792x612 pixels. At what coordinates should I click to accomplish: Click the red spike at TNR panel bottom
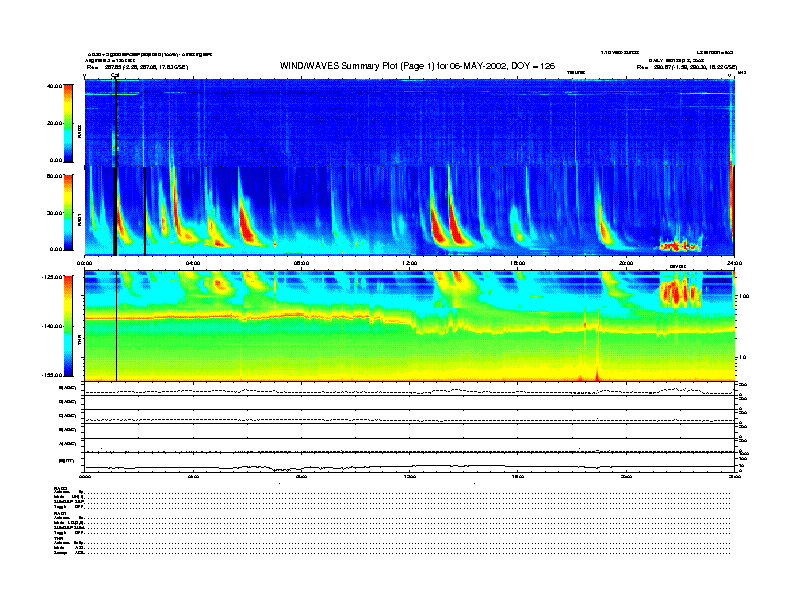597,376
